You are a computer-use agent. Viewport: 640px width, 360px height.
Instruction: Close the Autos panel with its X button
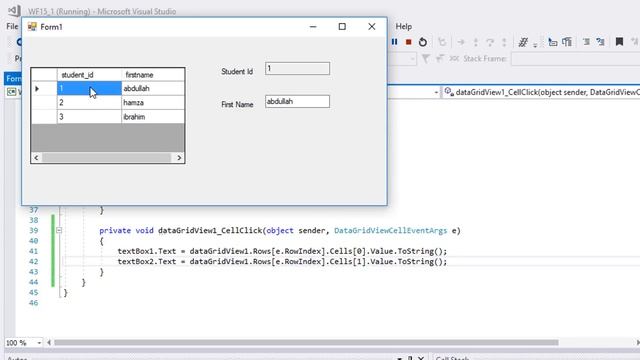click(x=421, y=358)
